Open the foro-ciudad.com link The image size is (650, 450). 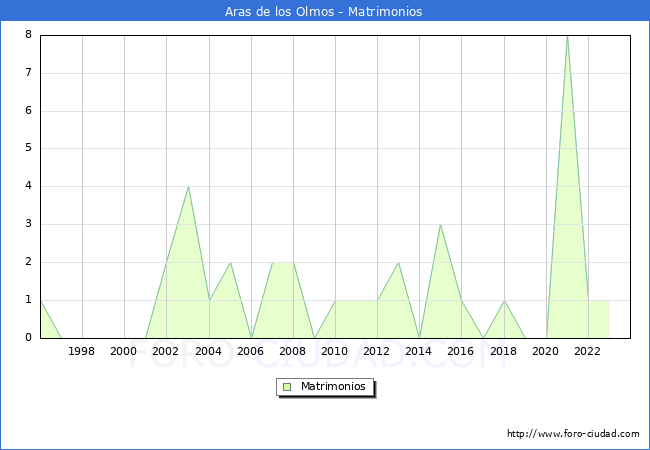point(573,434)
